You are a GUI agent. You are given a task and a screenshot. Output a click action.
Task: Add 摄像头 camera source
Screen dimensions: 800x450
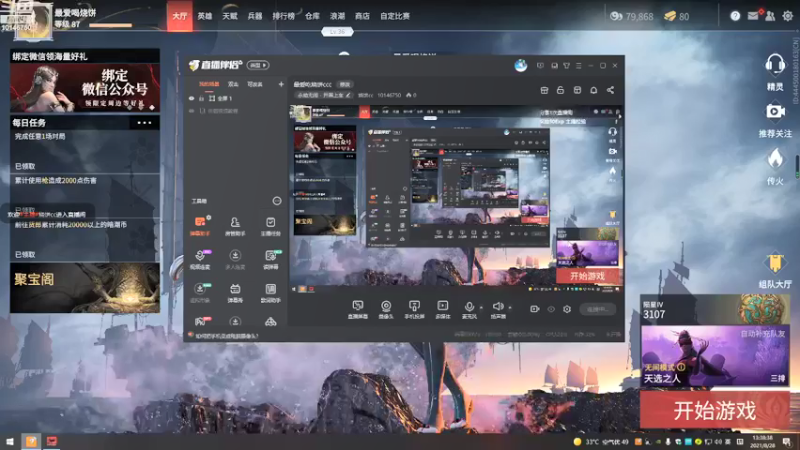(386, 309)
